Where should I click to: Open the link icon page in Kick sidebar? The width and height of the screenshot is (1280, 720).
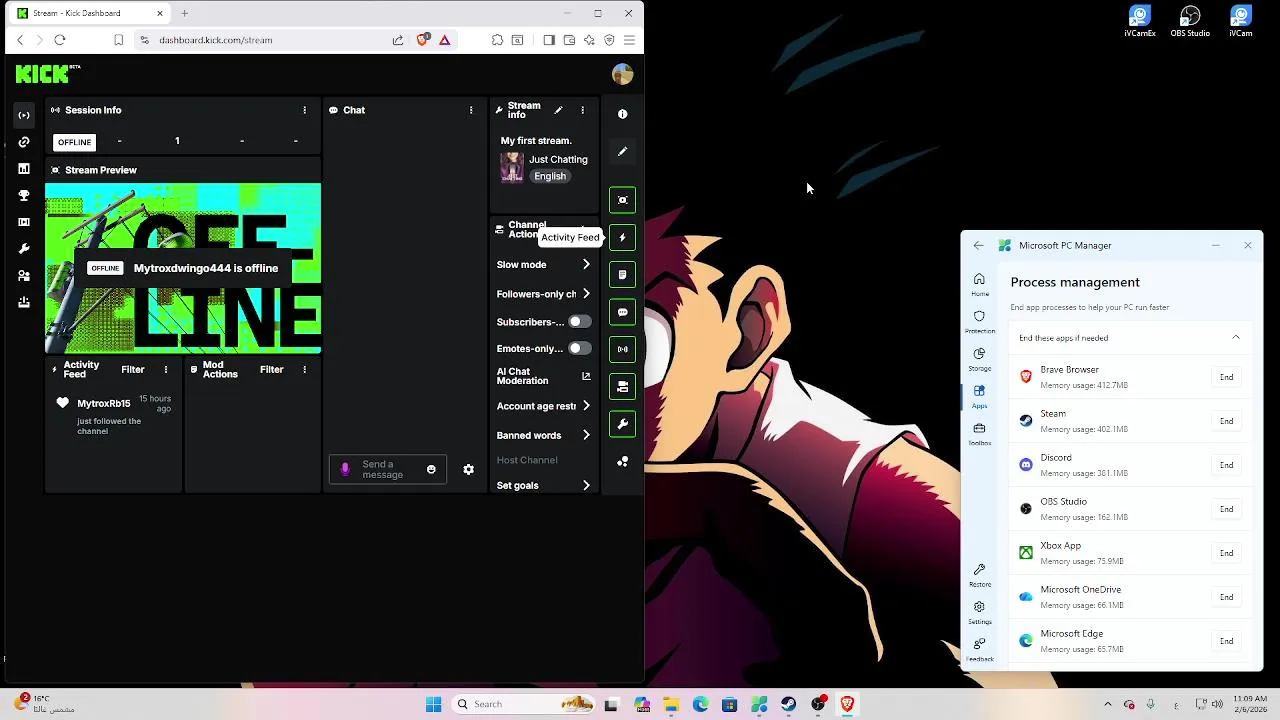[24, 142]
